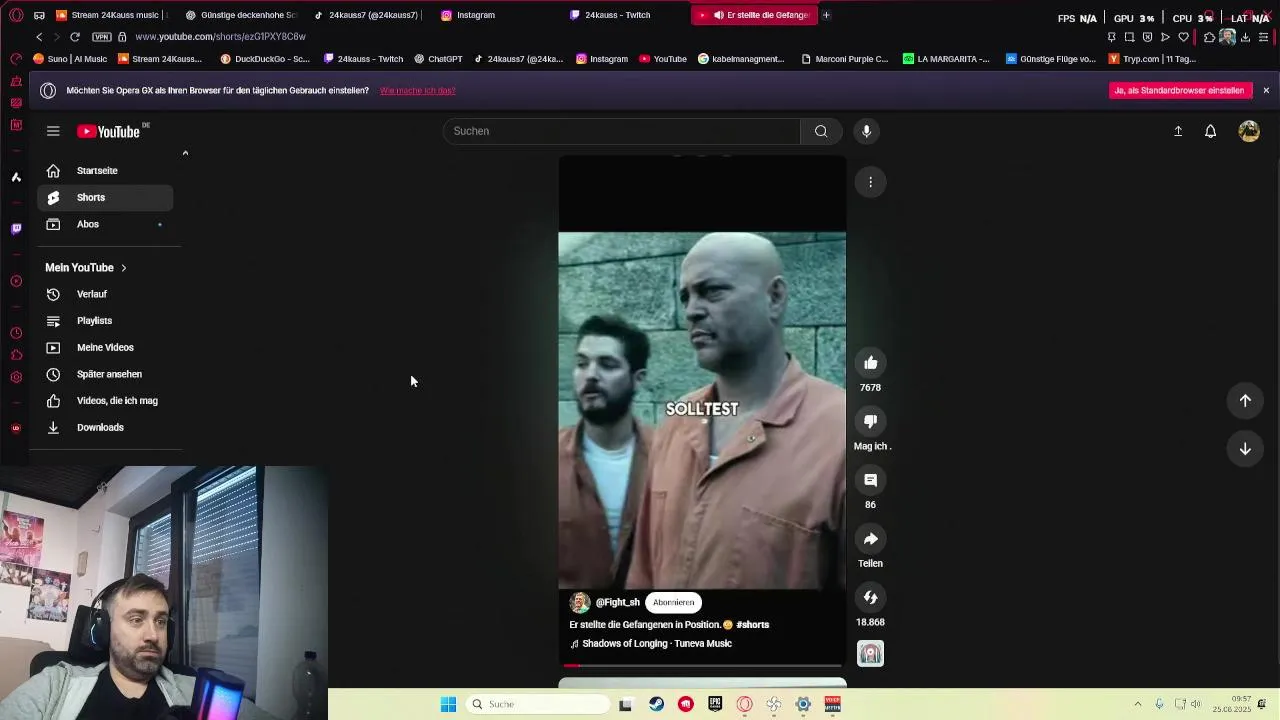Open the LA MARGARITA bookmark
This screenshot has height=720, width=1280.
[x=946, y=59]
